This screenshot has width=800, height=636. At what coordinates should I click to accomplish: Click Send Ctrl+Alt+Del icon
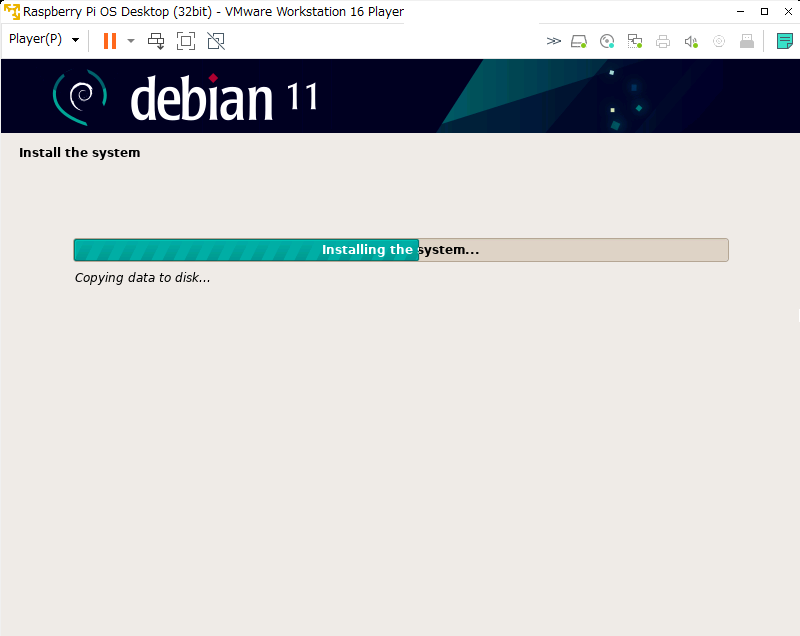coord(156,41)
